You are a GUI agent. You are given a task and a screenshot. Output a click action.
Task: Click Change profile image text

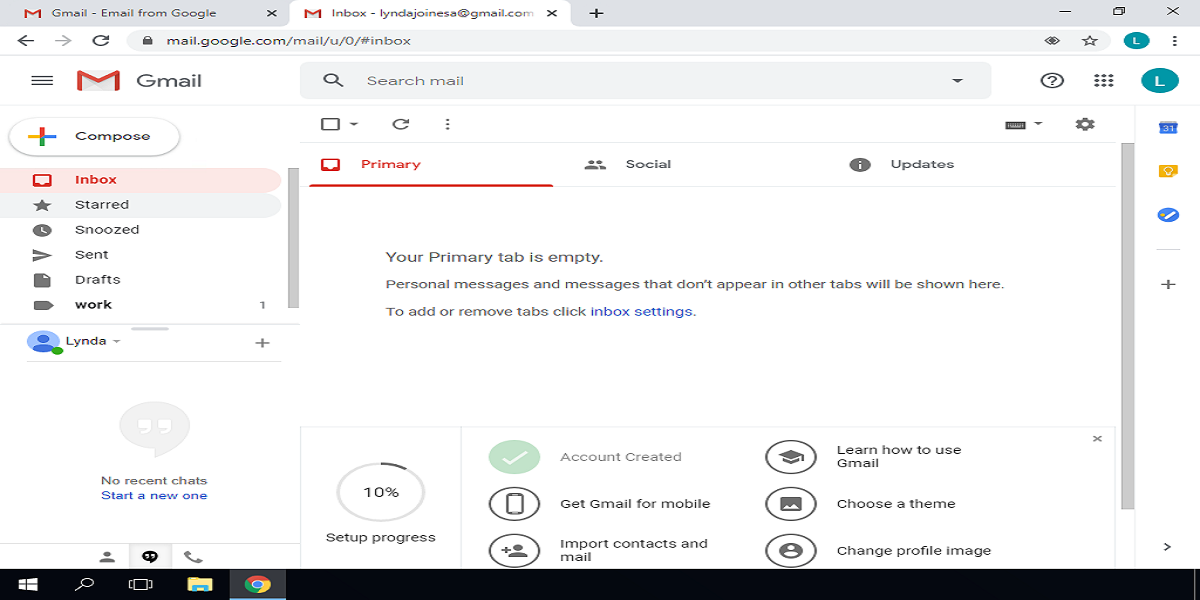click(914, 551)
